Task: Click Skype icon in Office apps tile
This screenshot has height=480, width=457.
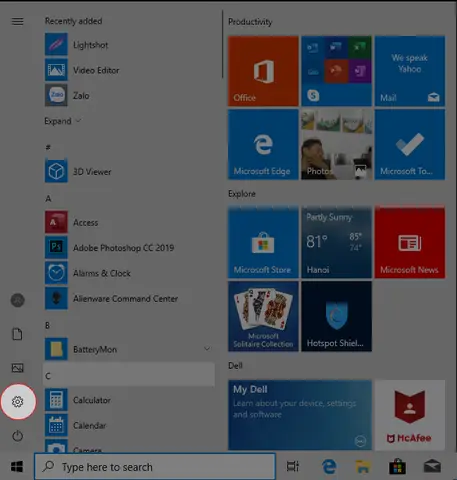Action: [313, 96]
